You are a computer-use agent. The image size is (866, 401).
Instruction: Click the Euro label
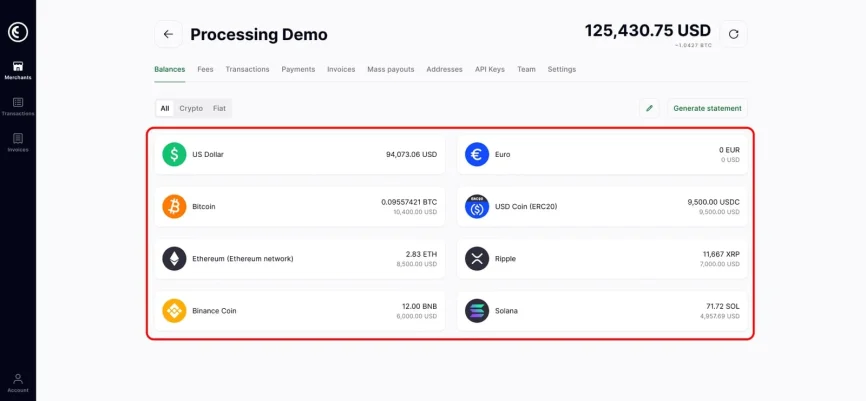[x=503, y=155]
